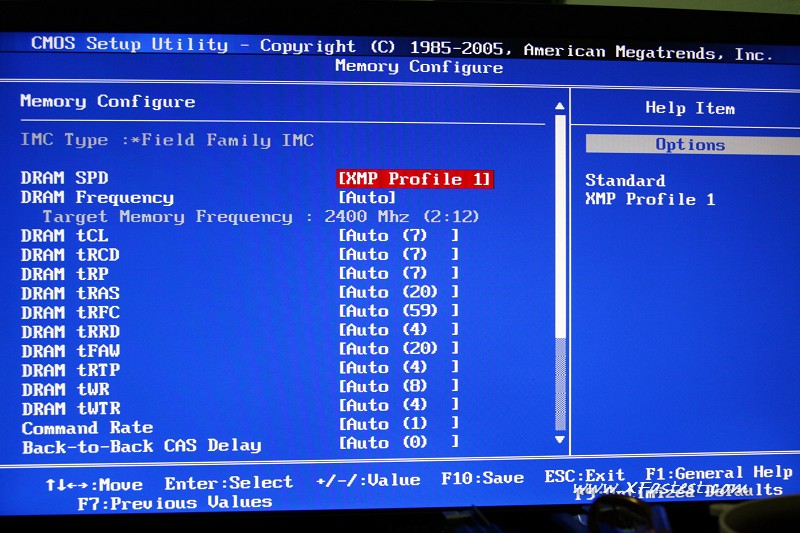Open Back-to-Back CAS Delay value
The image size is (800, 533).
(398, 442)
